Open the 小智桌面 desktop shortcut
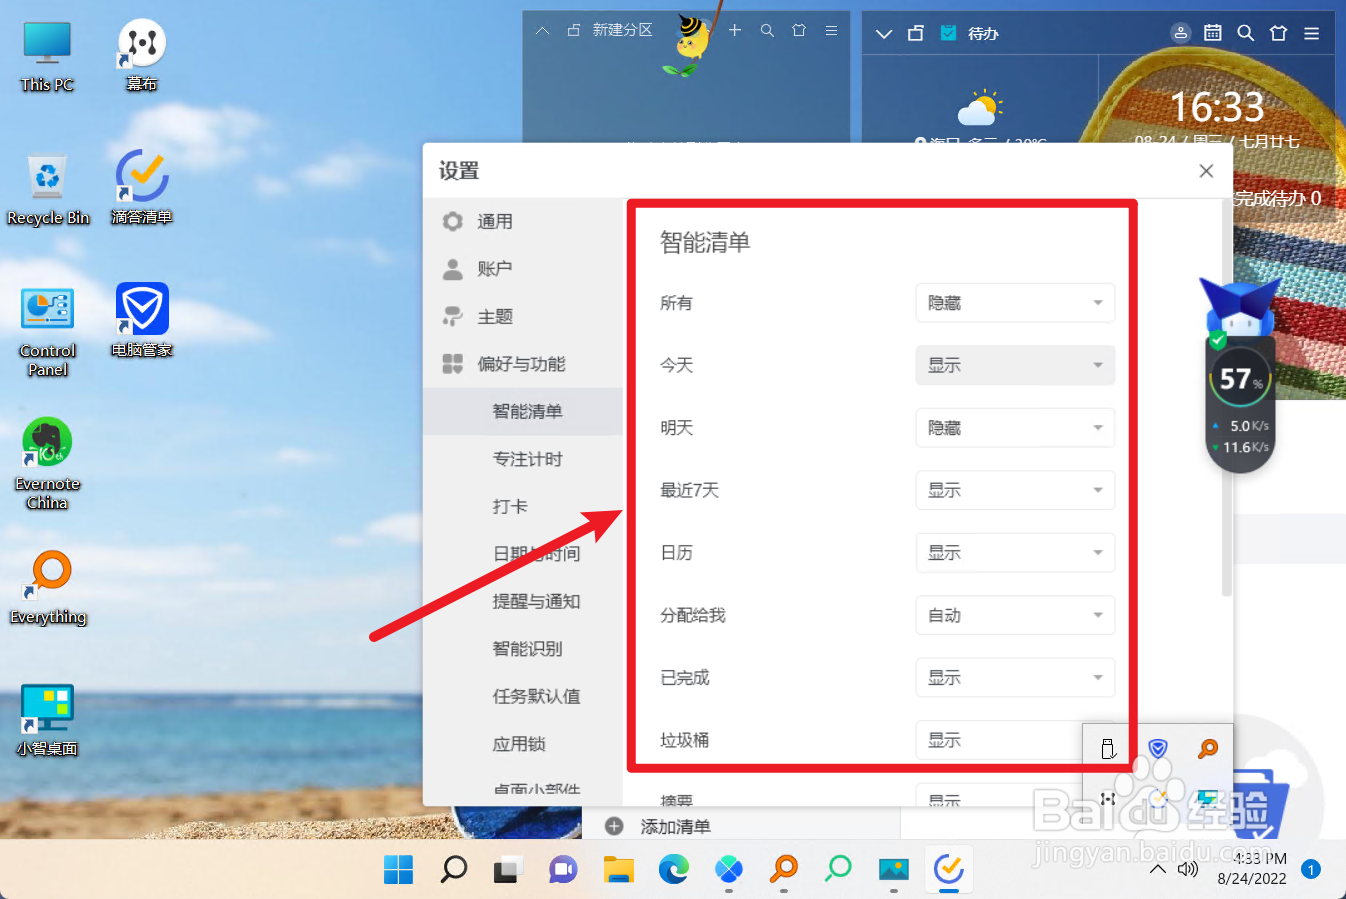The image size is (1346, 899). click(47, 719)
